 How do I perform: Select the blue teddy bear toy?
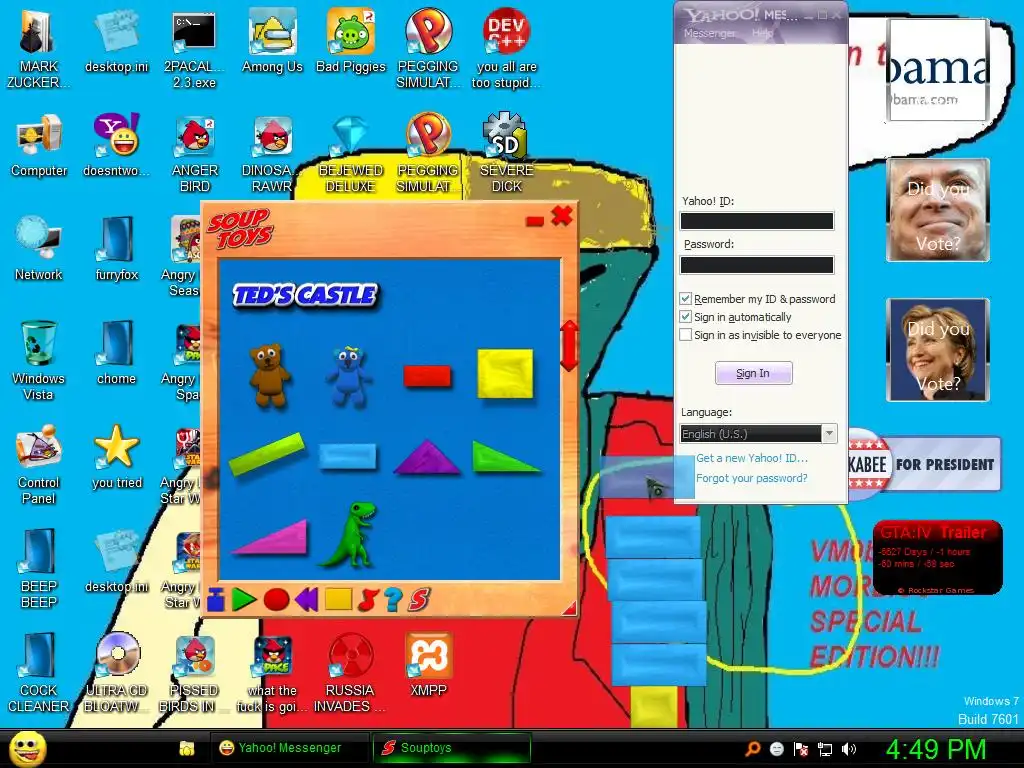349,377
